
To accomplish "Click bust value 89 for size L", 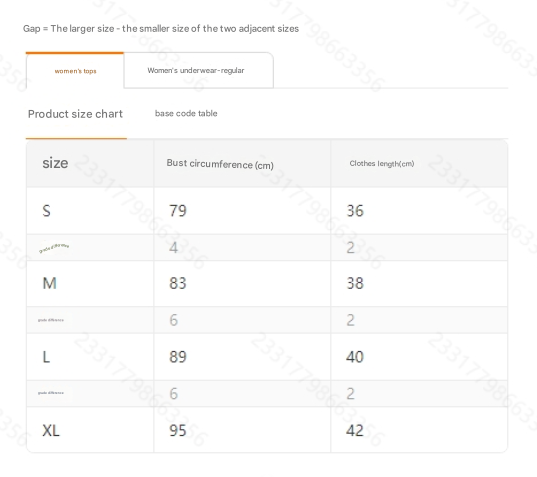I will pyautogui.click(x=178, y=357).
